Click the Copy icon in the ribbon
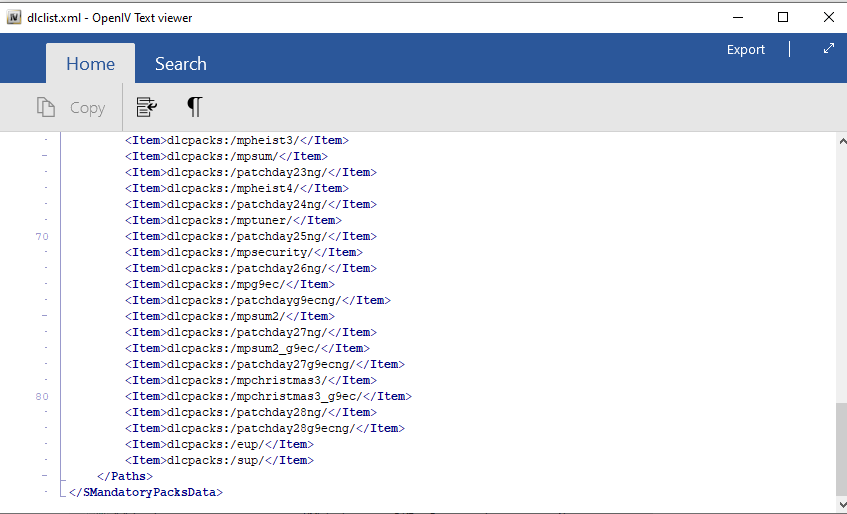847x514 pixels. click(46, 107)
